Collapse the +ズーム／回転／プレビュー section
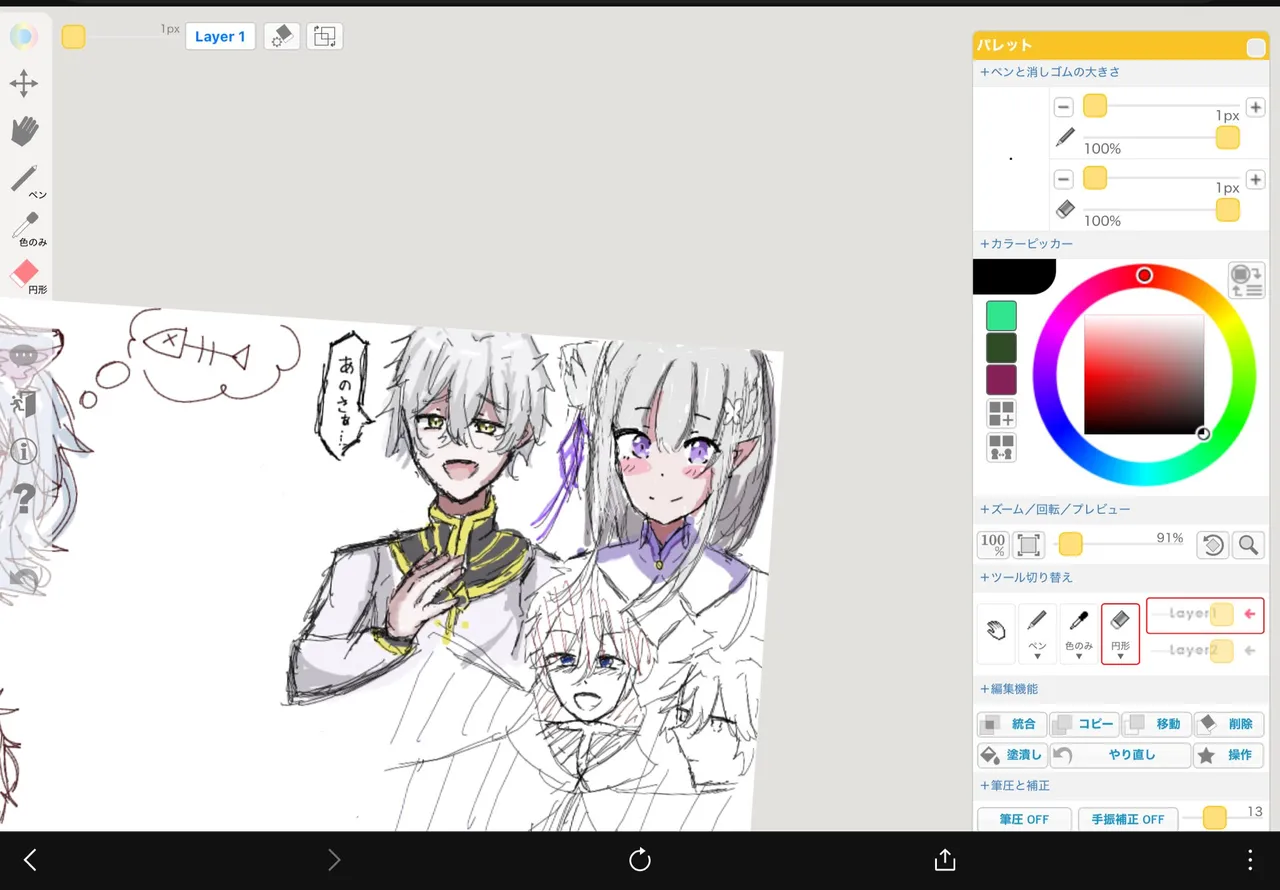The image size is (1280, 890). click(x=1055, y=510)
